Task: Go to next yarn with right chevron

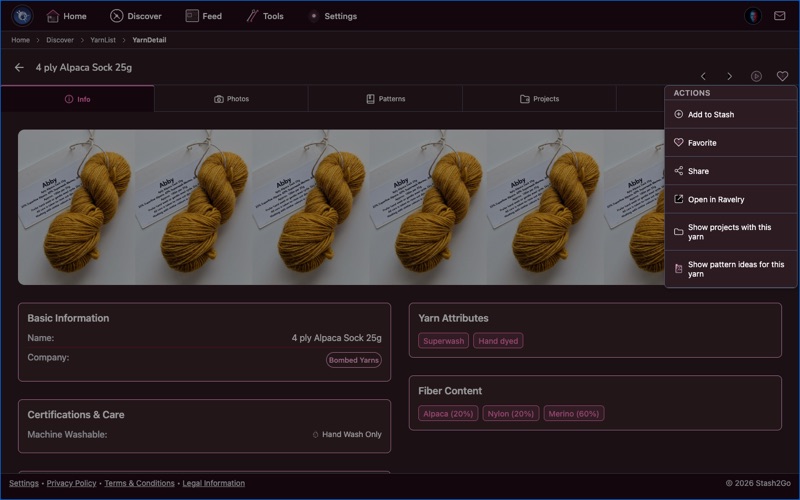Action: (729, 76)
